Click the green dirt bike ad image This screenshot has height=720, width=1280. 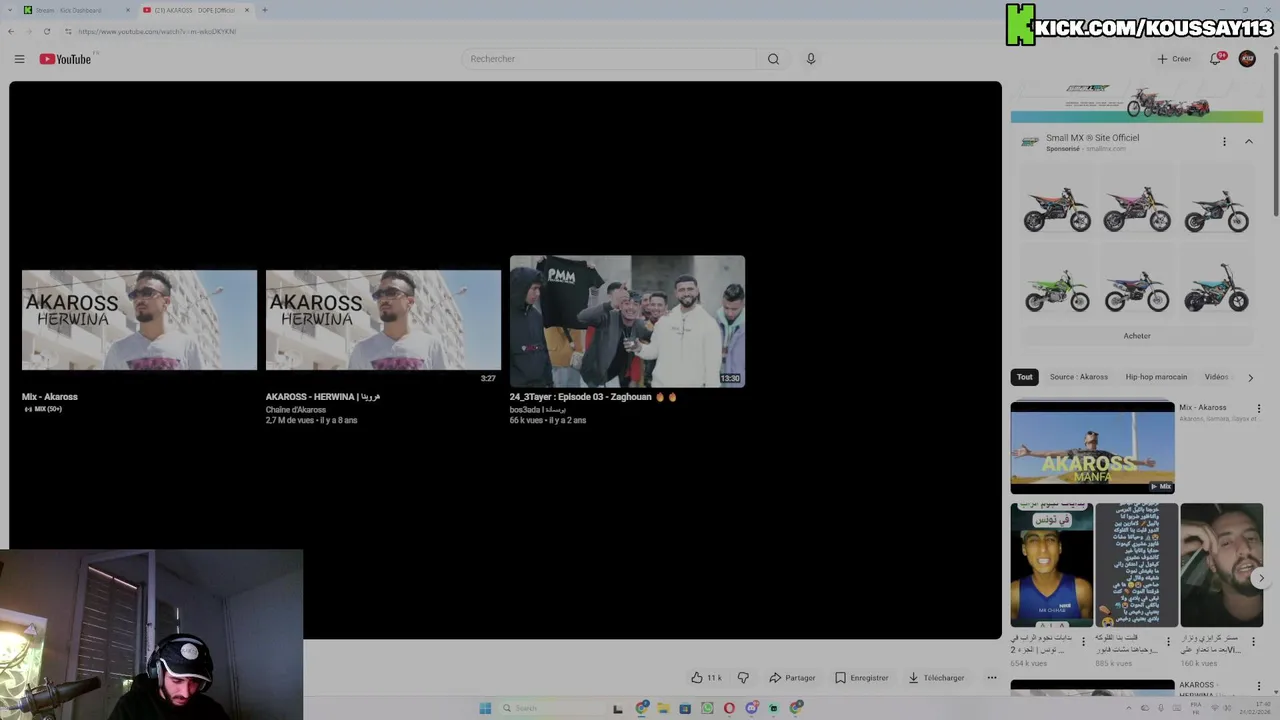pos(1057,290)
